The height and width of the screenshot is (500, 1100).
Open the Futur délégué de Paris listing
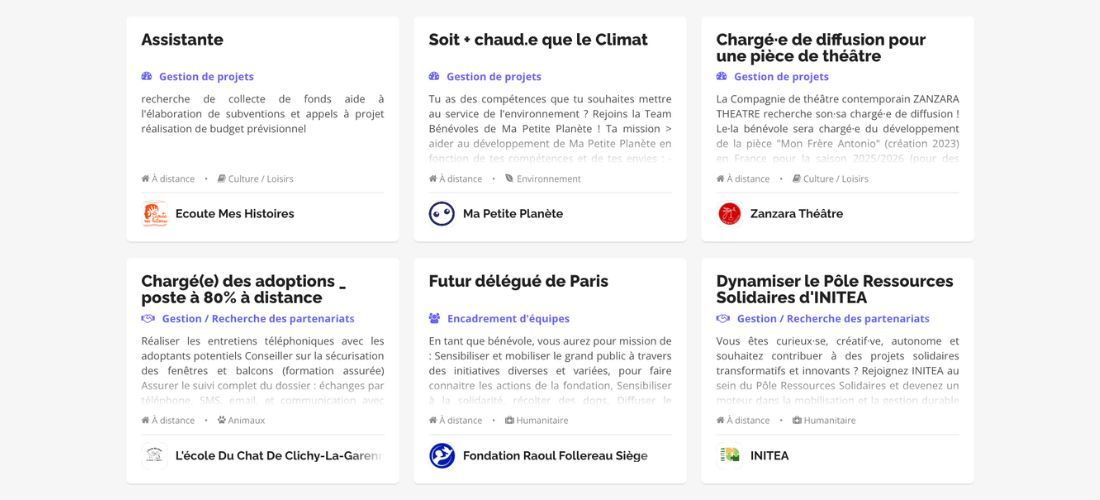(x=518, y=281)
